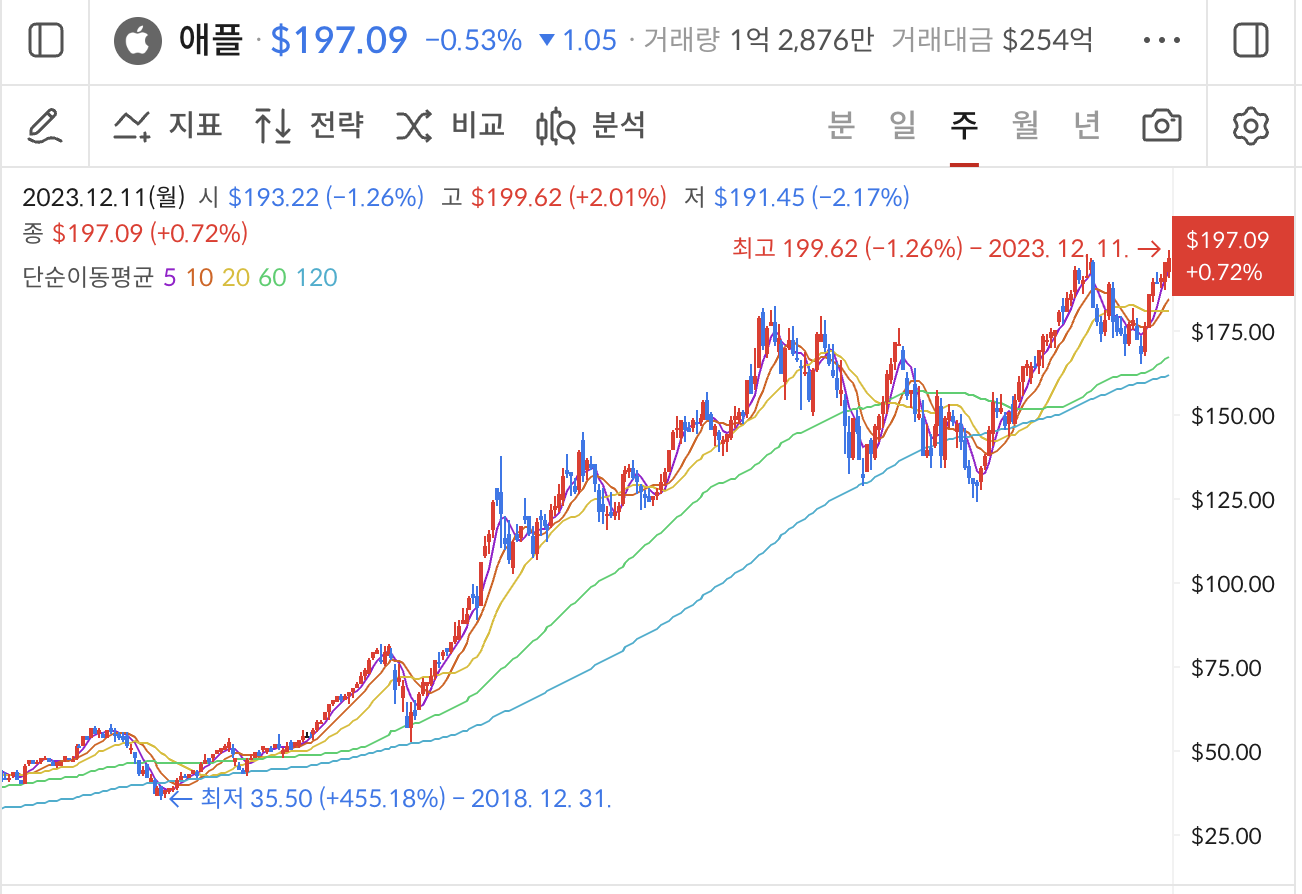The image size is (1302, 894).
Task: Switch to the 년 yearly interval
Action: point(1087,126)
